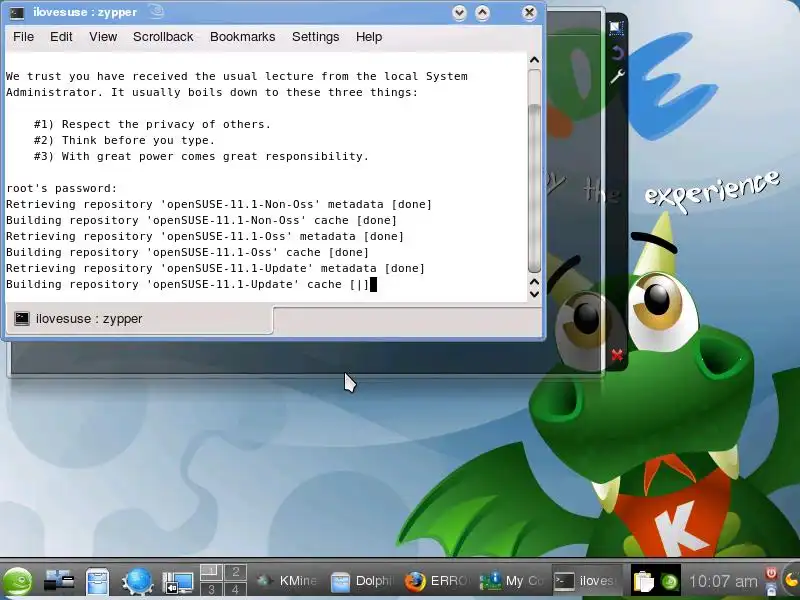The height and width of the screenshot is (600, 800).
Task: Click the 'root's password:' line in the terminal
Action: (62, 188)
